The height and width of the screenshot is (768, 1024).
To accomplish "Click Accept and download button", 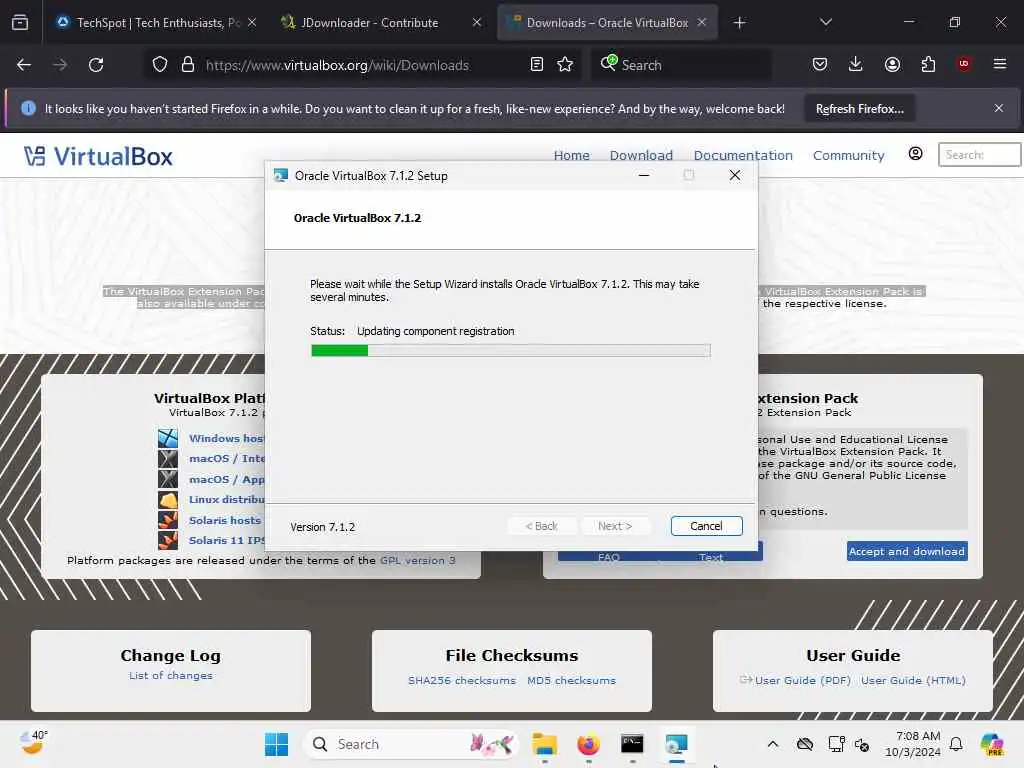I will [907, 551].
